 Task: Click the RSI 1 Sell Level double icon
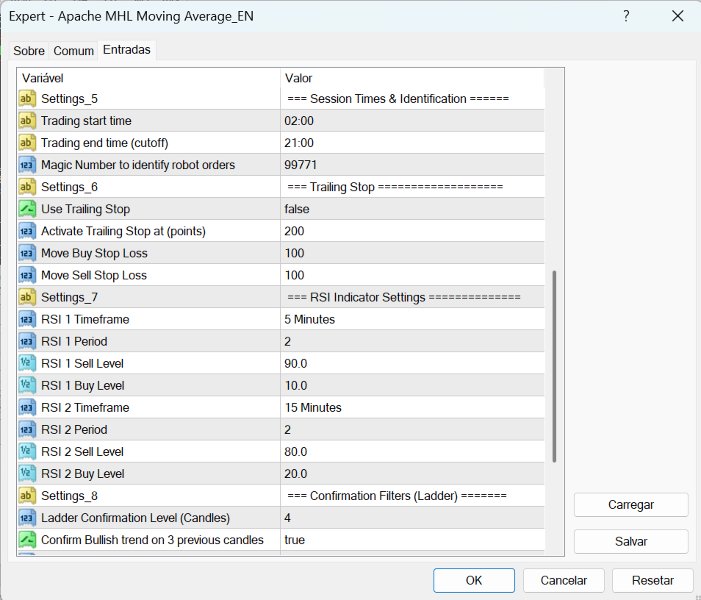(x=27, y=363)
